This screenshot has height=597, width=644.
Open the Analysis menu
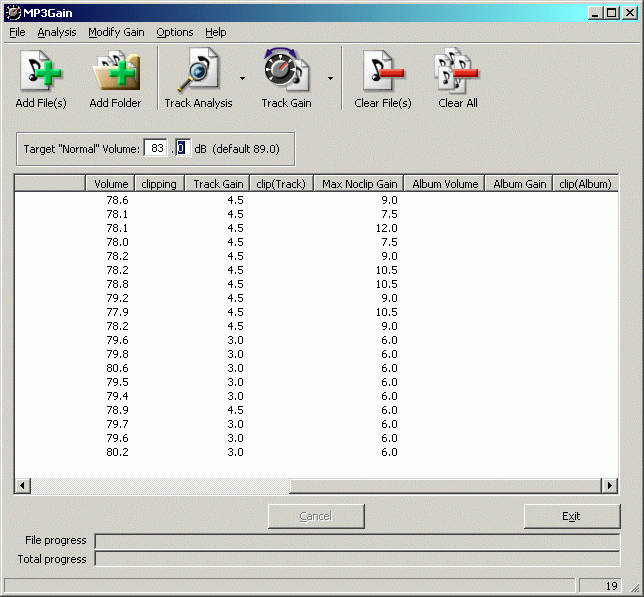57,32
